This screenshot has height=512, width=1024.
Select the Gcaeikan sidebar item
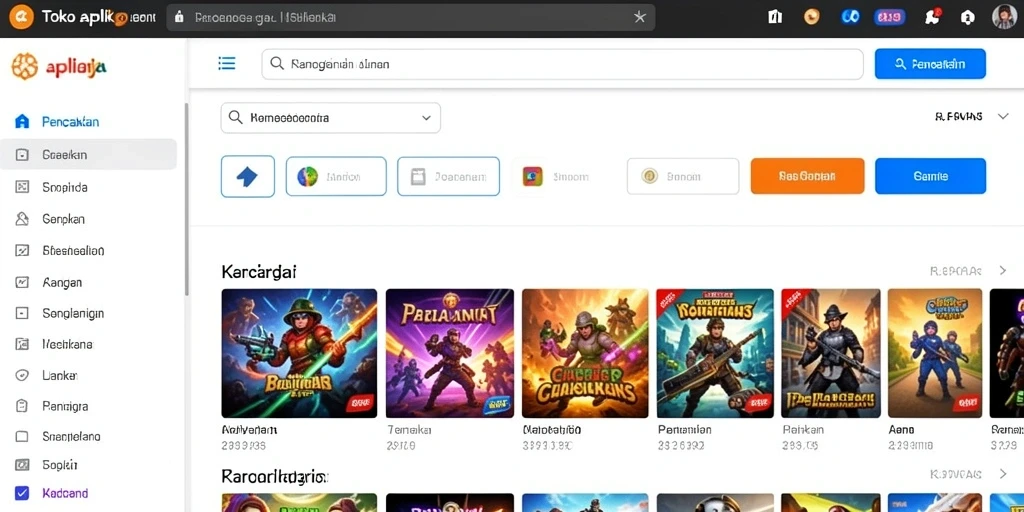click(x=88, y=155)
